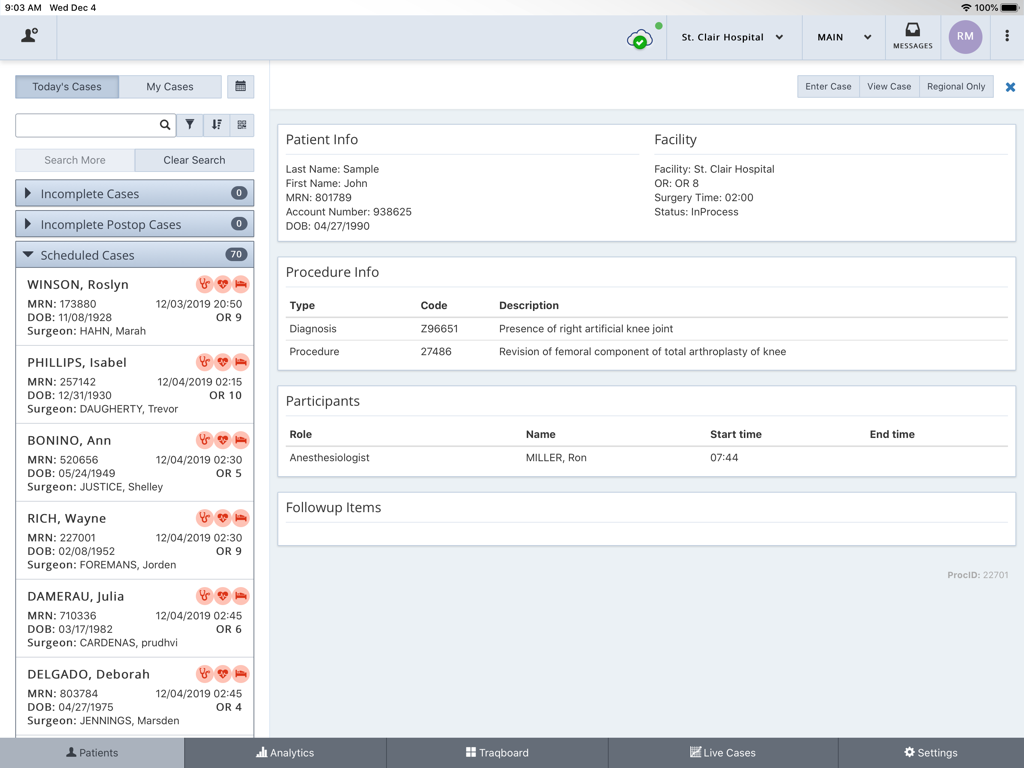Open Messages inbox
The height and width of the screenshot is (768, 1024).
pos(912,37)
